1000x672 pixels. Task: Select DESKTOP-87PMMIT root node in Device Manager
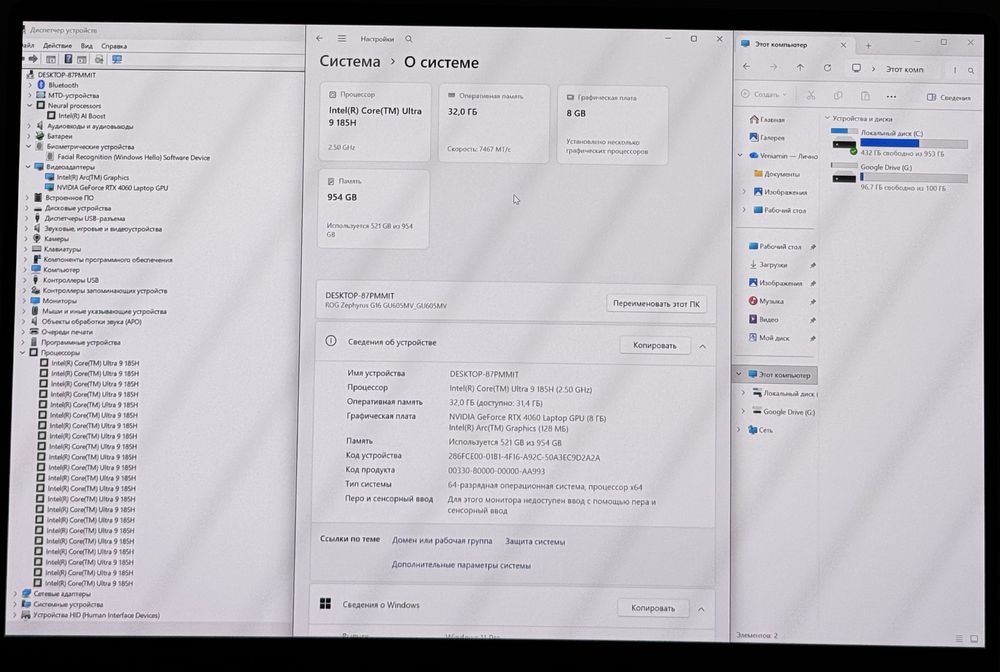pyautogui.click(x=66, y=75)
